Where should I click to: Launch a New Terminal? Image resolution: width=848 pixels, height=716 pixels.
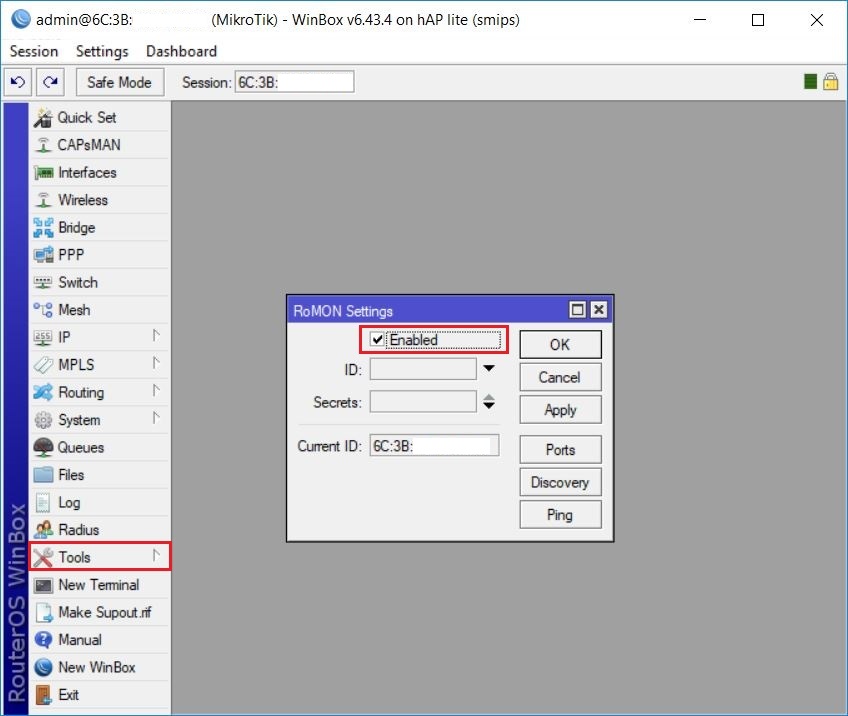pos(100,585)
